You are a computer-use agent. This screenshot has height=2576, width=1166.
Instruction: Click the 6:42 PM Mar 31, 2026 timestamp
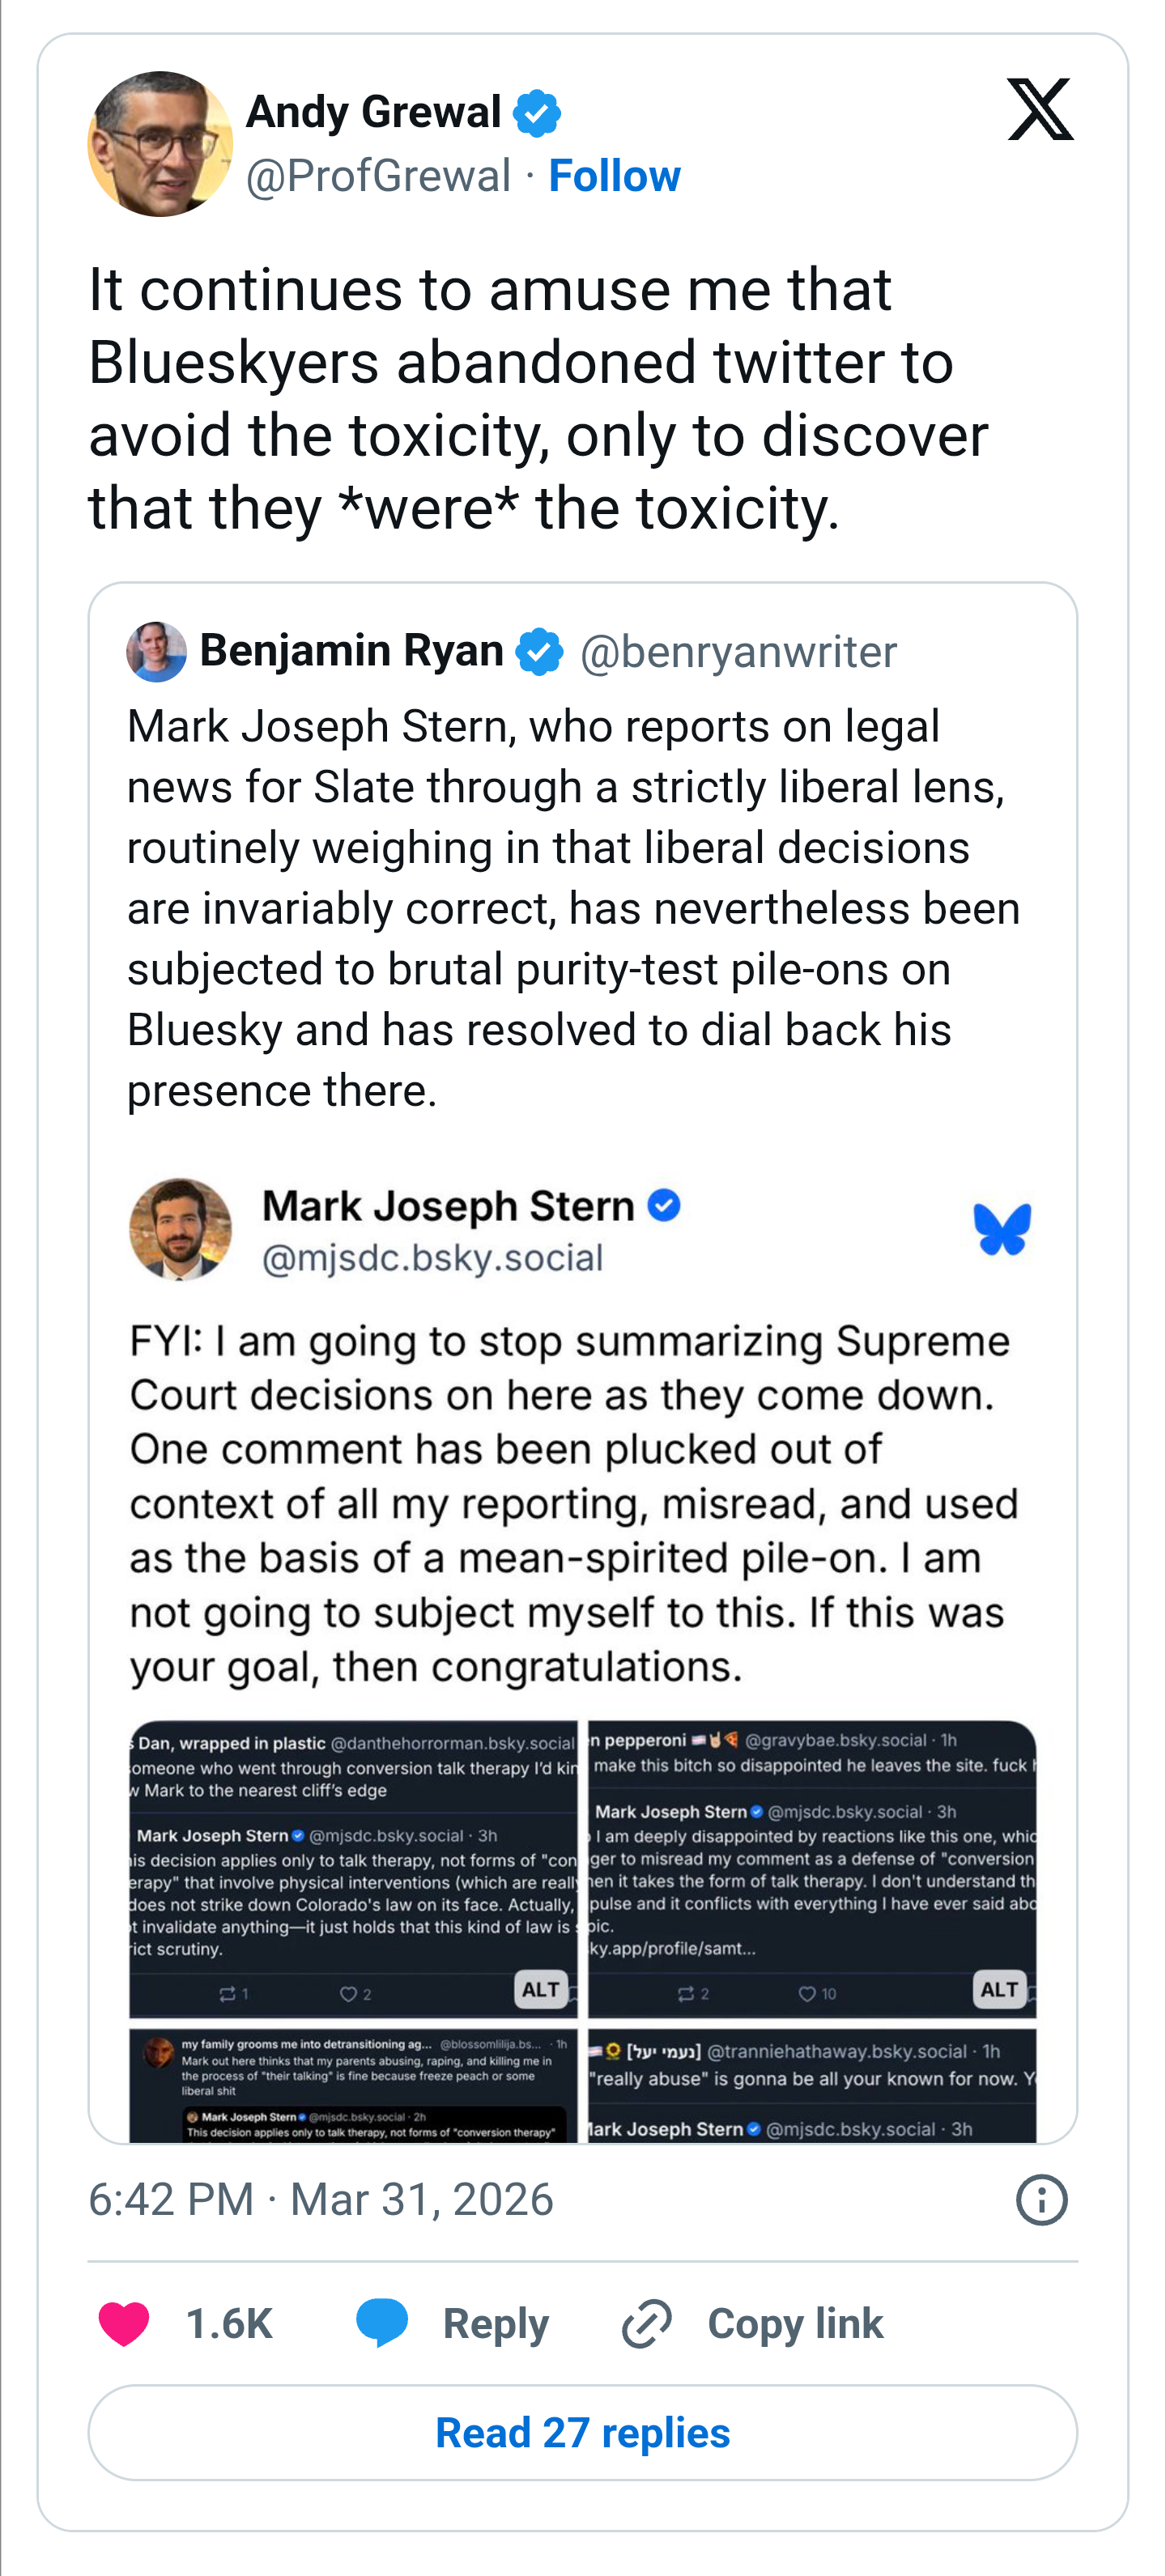(321, 2200)
